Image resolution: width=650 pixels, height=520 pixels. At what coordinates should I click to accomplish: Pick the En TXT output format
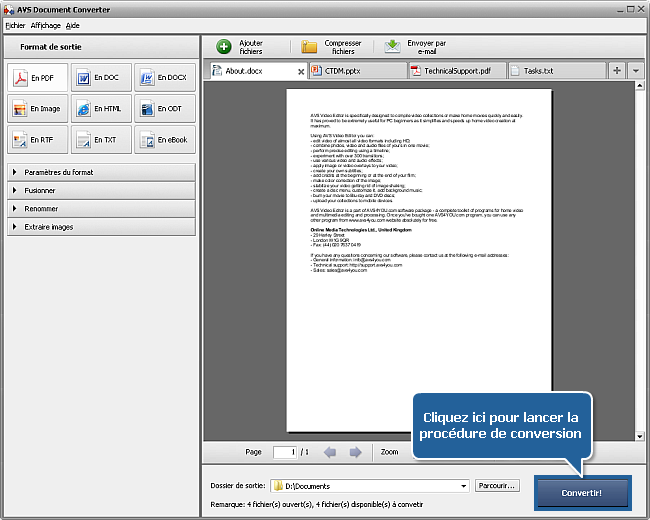click(101, 140)
